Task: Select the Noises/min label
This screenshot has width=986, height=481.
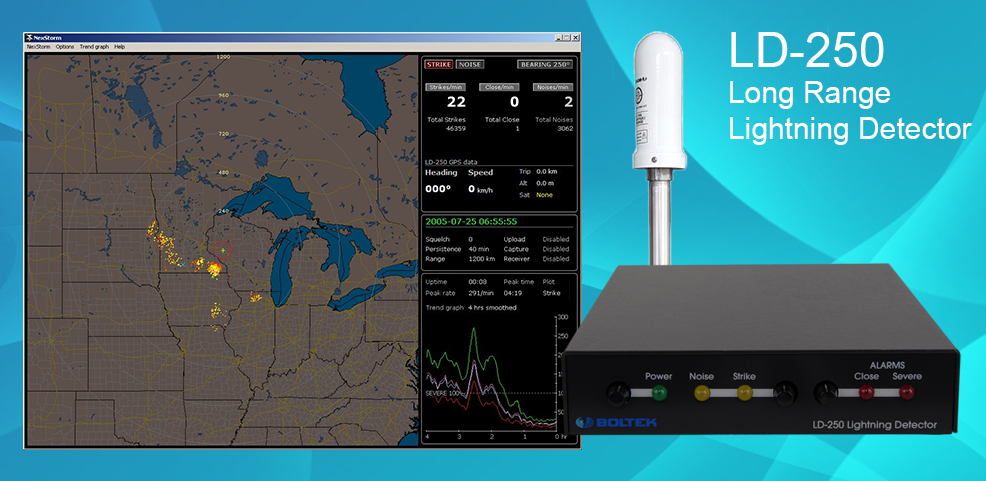Action: pos(553,87)
